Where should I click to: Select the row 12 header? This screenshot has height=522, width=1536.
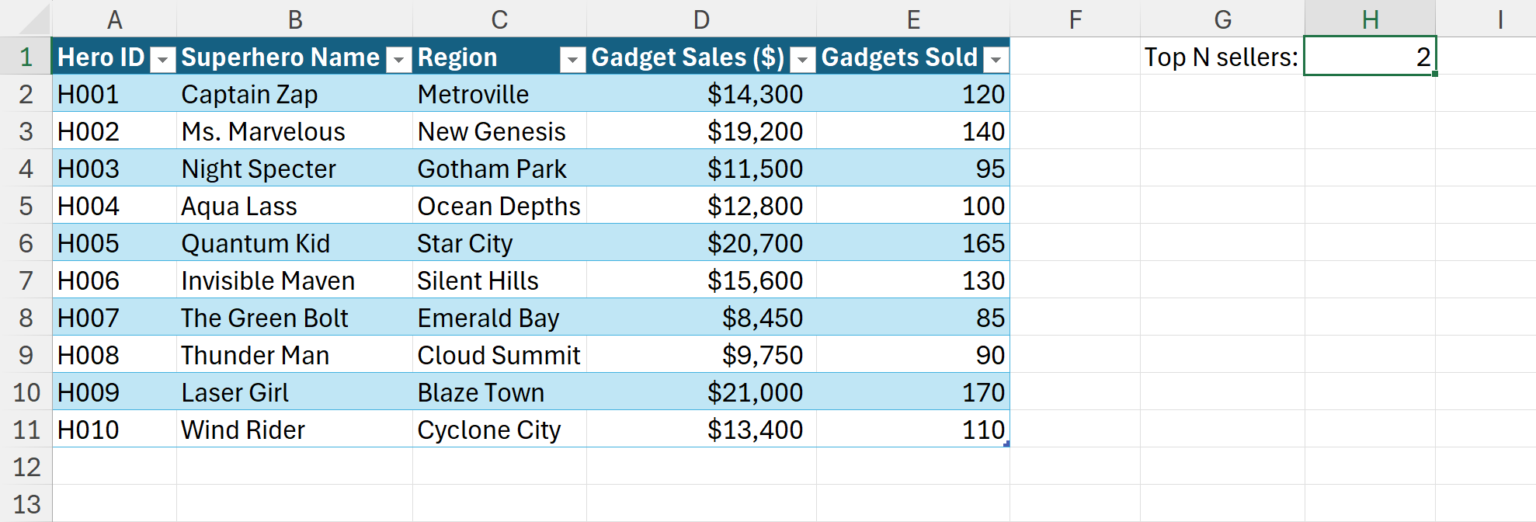(x=26, y=467)
